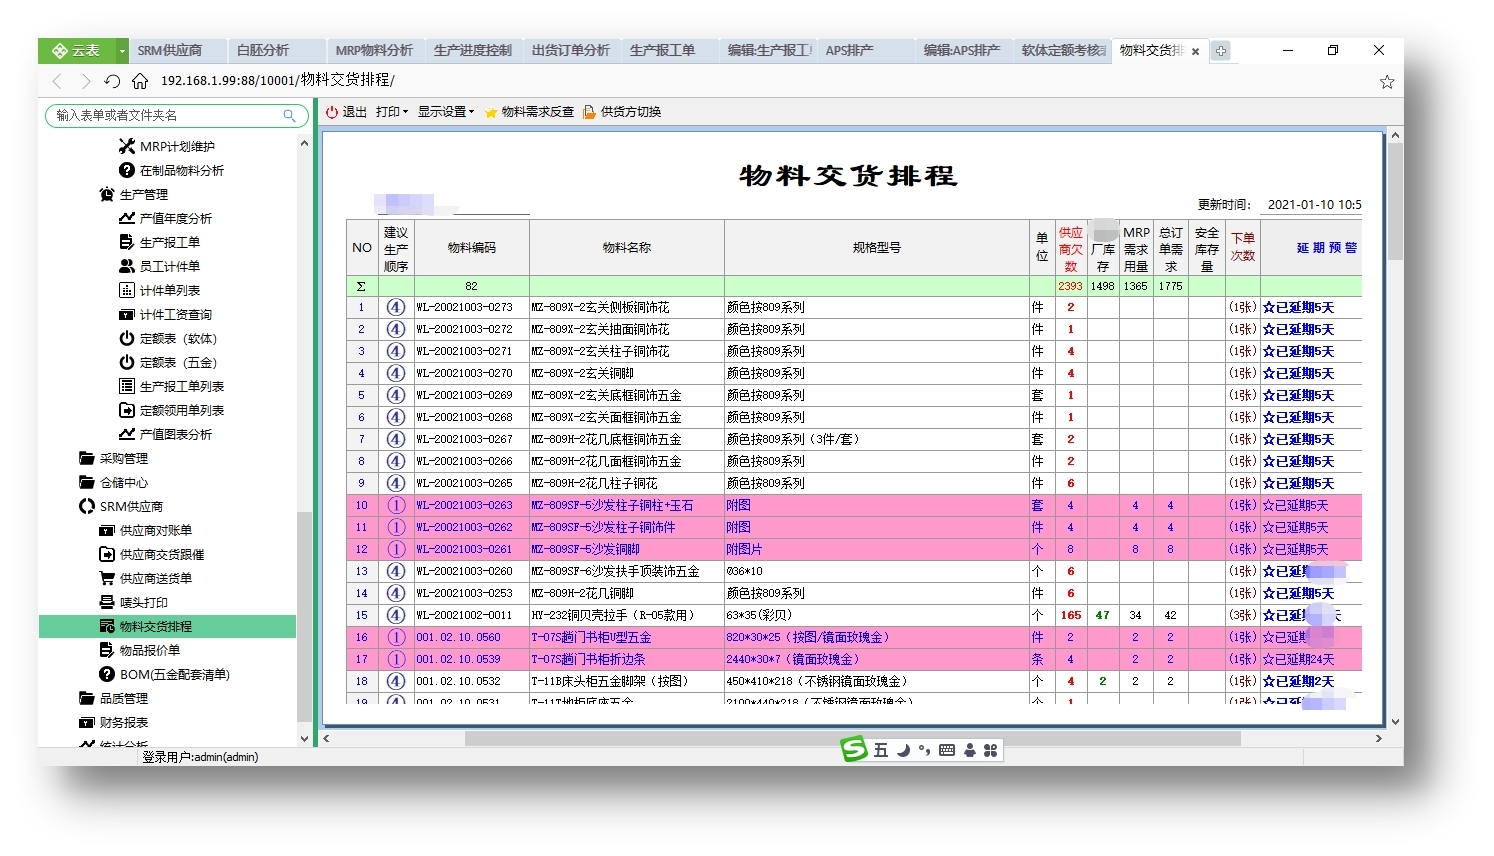Screen dimensions: 1494x856
Task: Open 生产报工单列表 in sidebar
Action: 171,386
